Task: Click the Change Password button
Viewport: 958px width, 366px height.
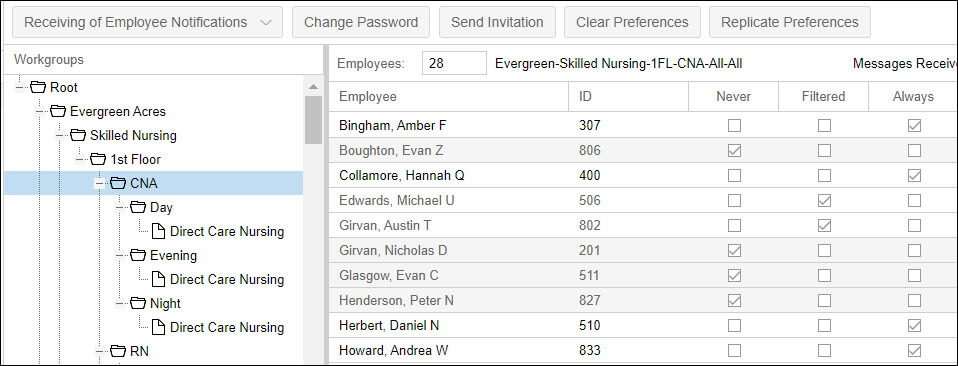Action: click(x=361, y=22)
